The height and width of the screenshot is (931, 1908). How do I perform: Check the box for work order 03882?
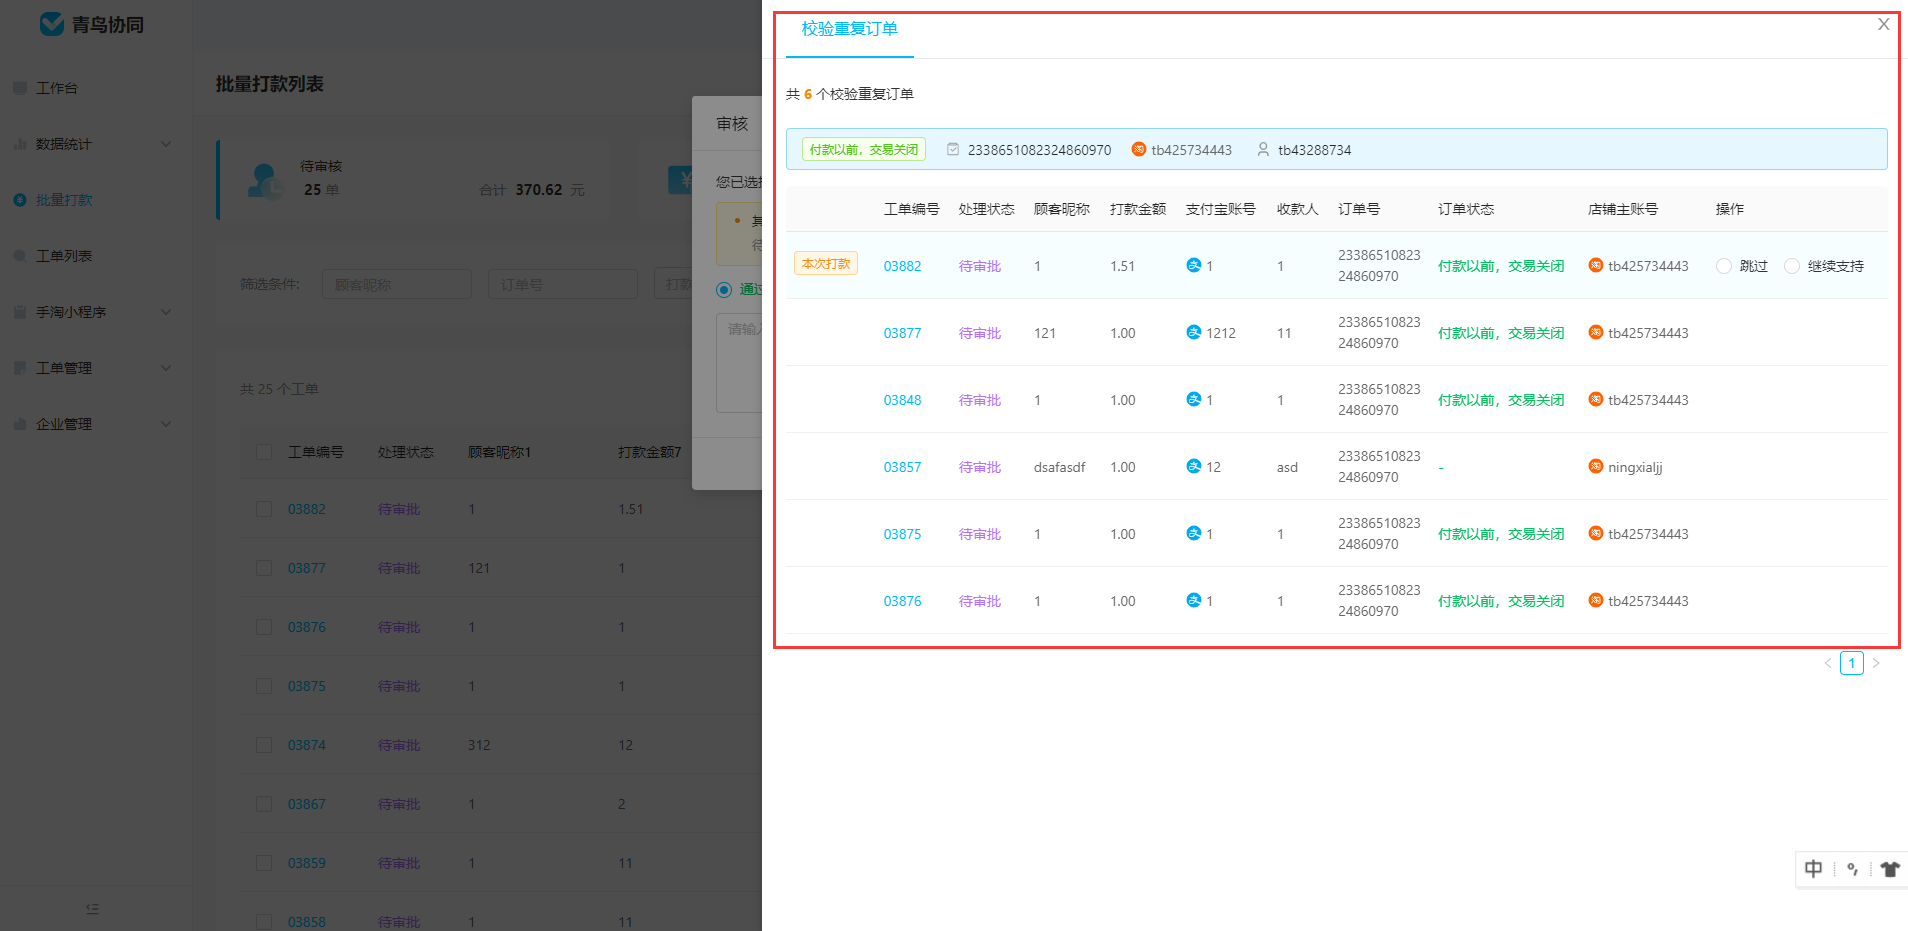coord(264,509)
